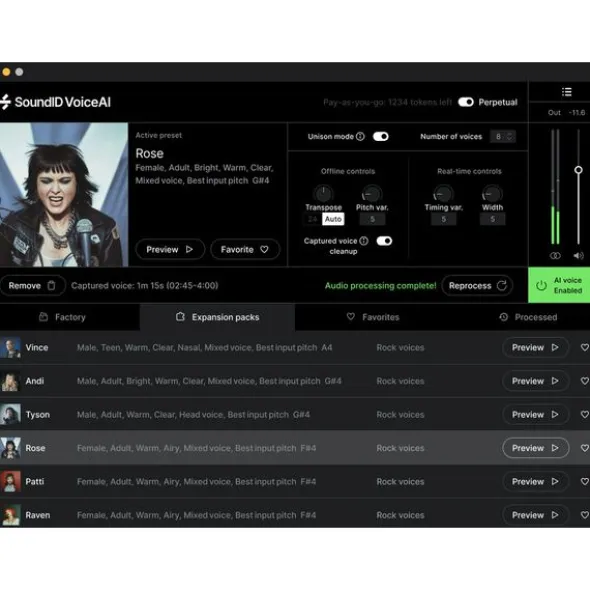Preview the Andi voice

click(535, 381)
